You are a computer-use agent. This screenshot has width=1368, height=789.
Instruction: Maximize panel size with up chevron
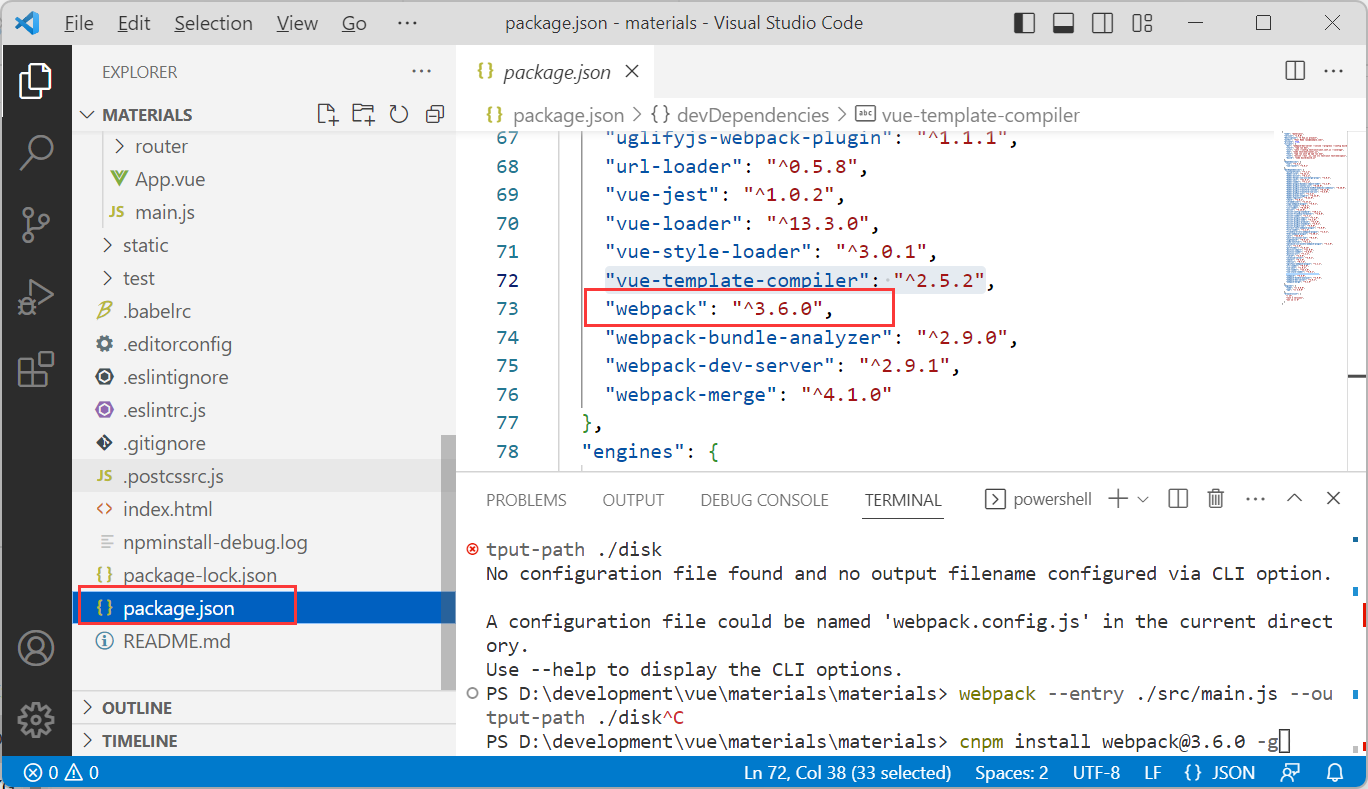click(x=1294, y=499)
